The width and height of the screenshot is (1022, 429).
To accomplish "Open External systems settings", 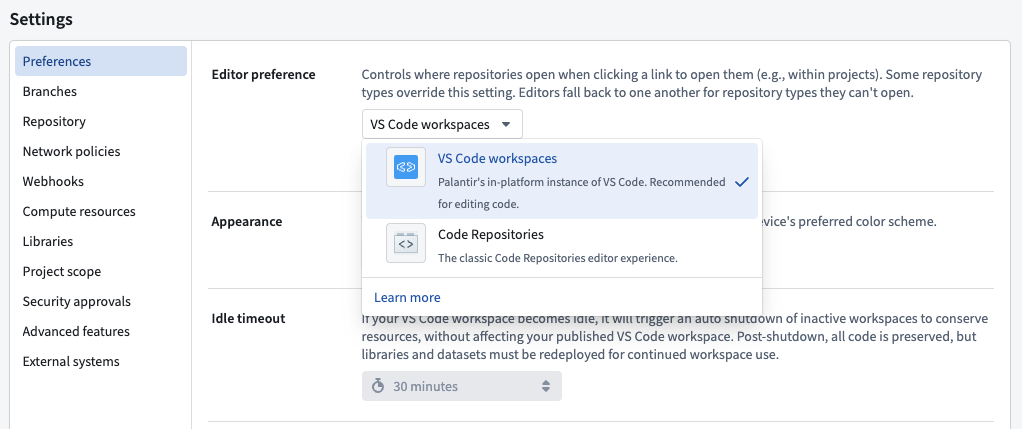I will coord(71,361).
